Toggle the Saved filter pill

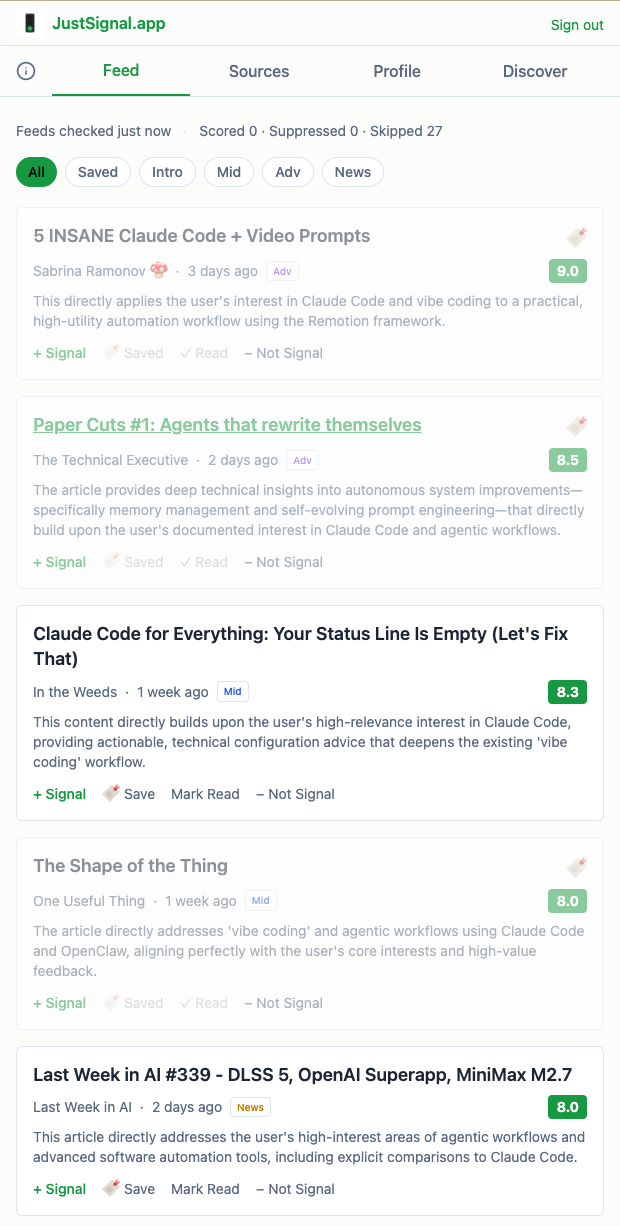(97, 172)
